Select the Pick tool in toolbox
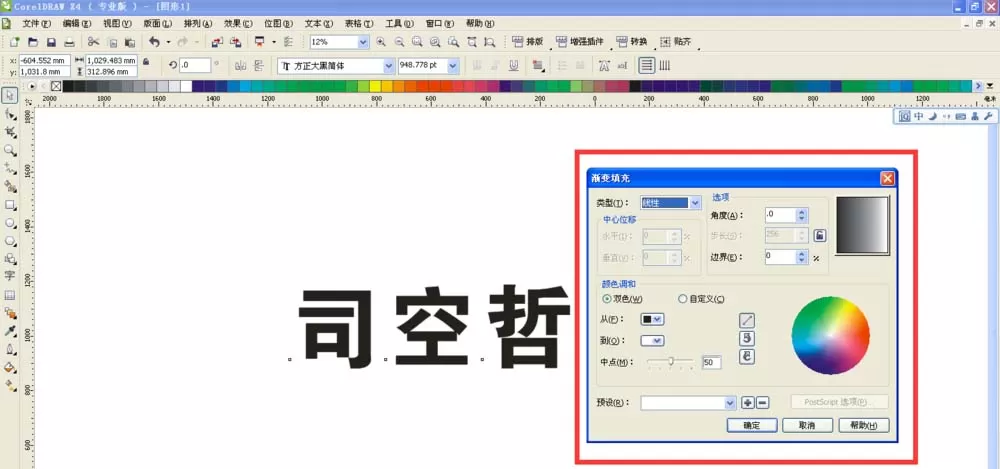The height and width of the screenshot is (469, 1000). (10, 96)
